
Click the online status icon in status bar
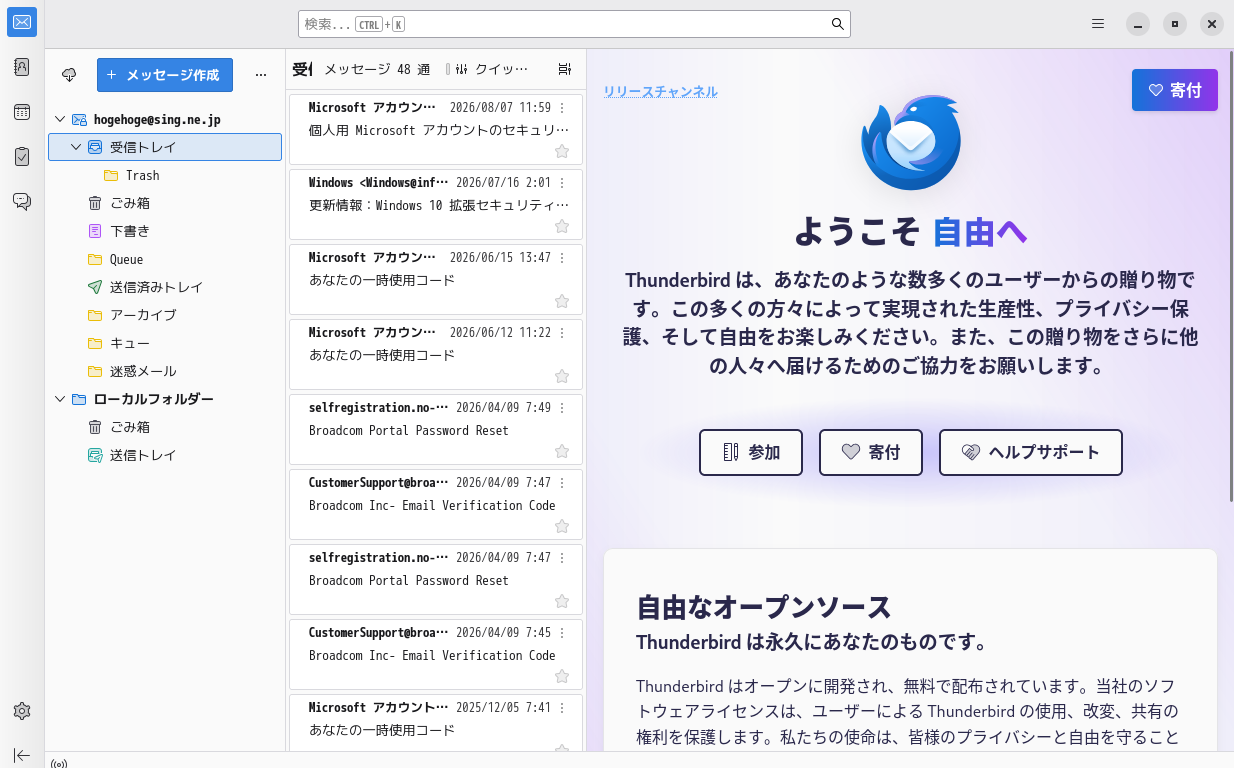tap(58, 764)
